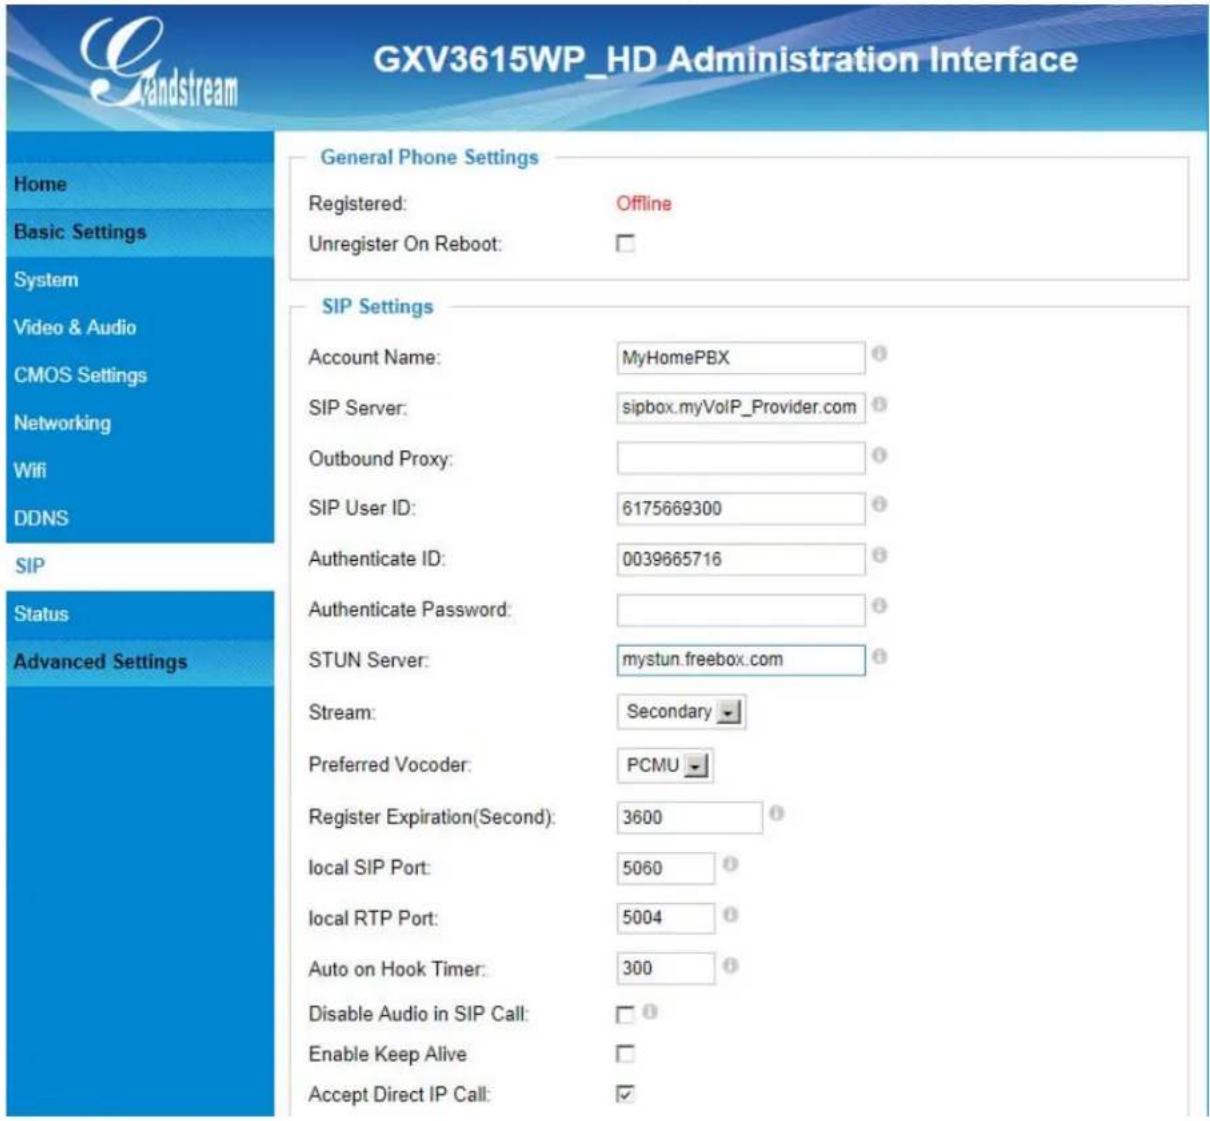The height and width of the screenshot is (1121, 1210).
Task: Select Wifi in the sidebar
Action: 140,470
